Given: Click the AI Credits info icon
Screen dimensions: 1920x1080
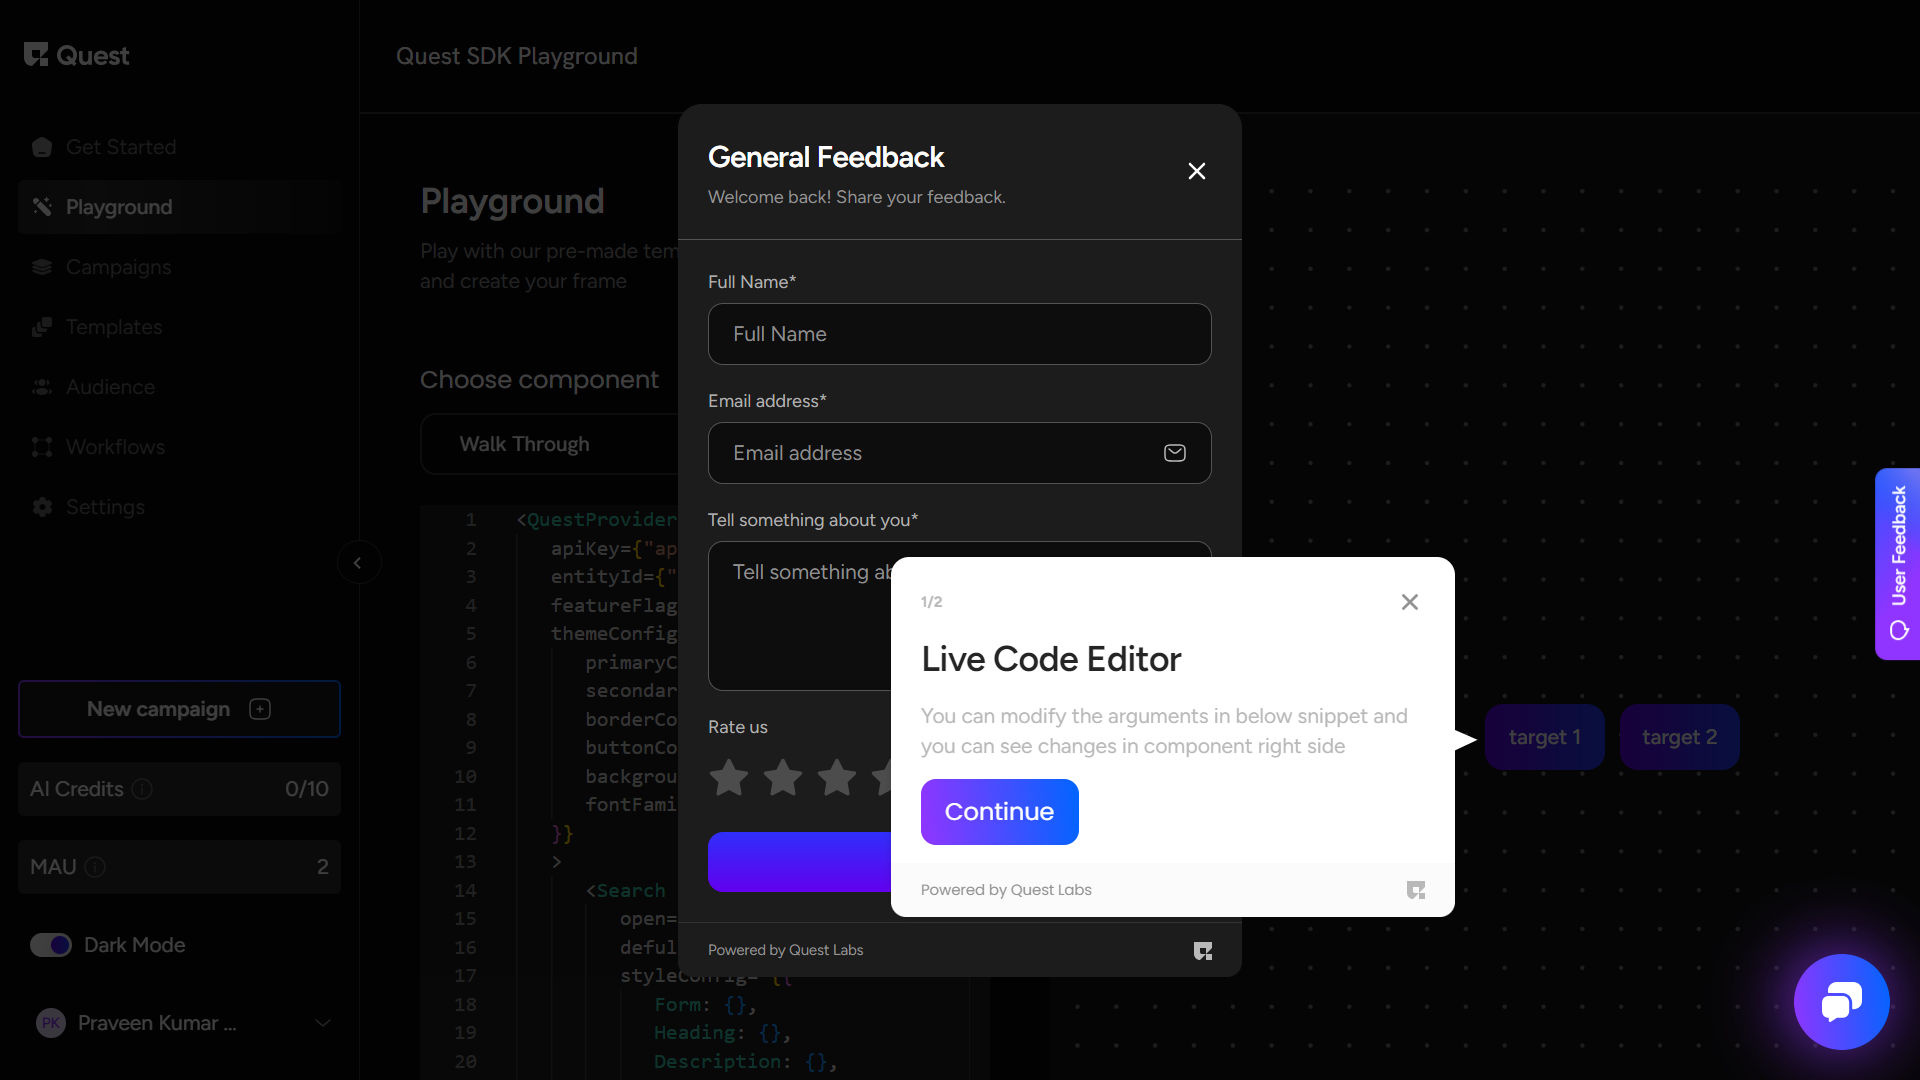Looking at the screenshot, I should [x=142, y=789].
